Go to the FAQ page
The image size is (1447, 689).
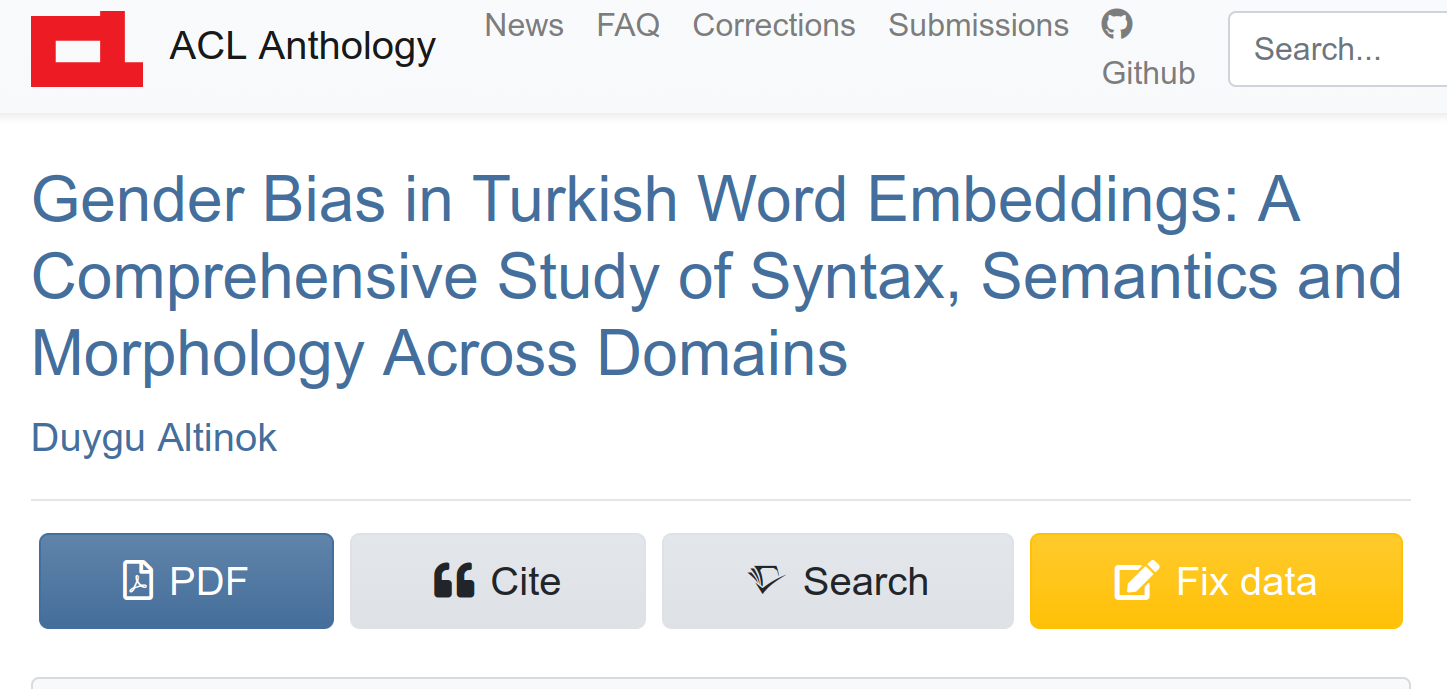click(628, 25)
